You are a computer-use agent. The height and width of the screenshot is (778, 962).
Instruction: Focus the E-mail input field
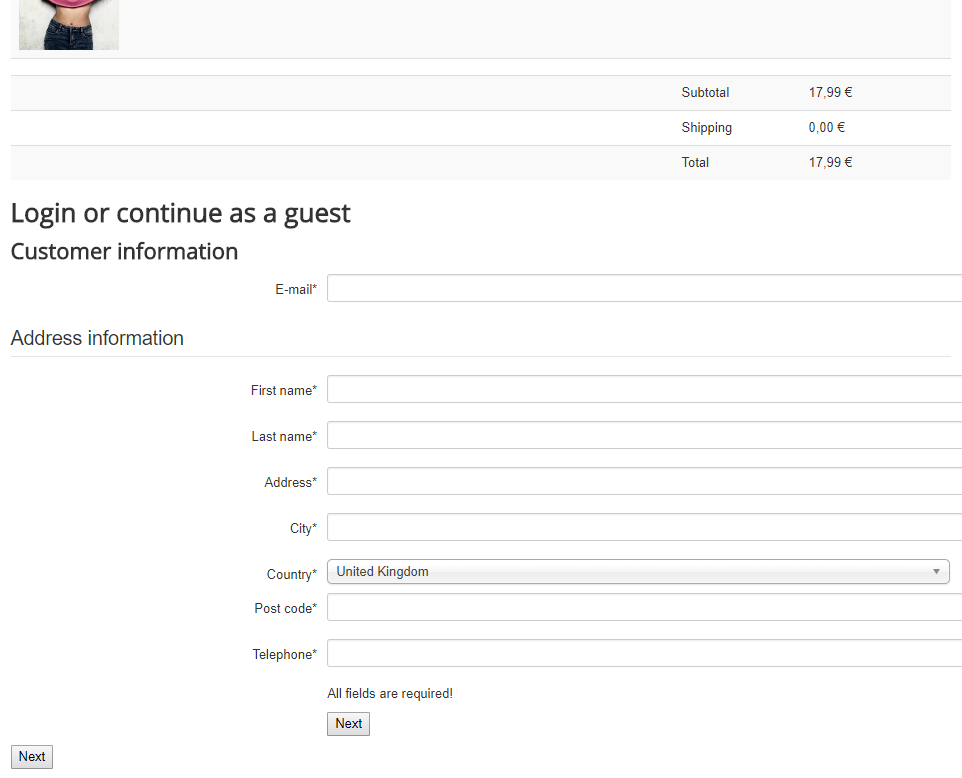[x=644, y=288]
